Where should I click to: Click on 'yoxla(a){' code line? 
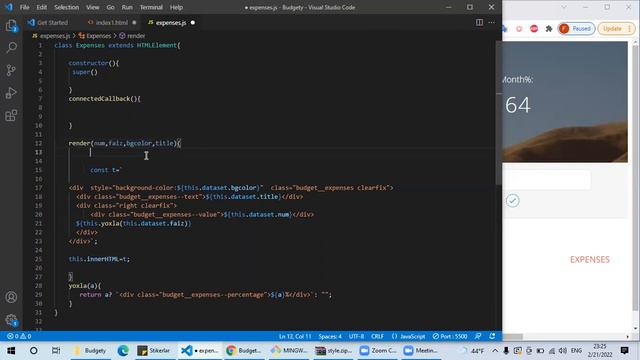[x=84, y=286]
